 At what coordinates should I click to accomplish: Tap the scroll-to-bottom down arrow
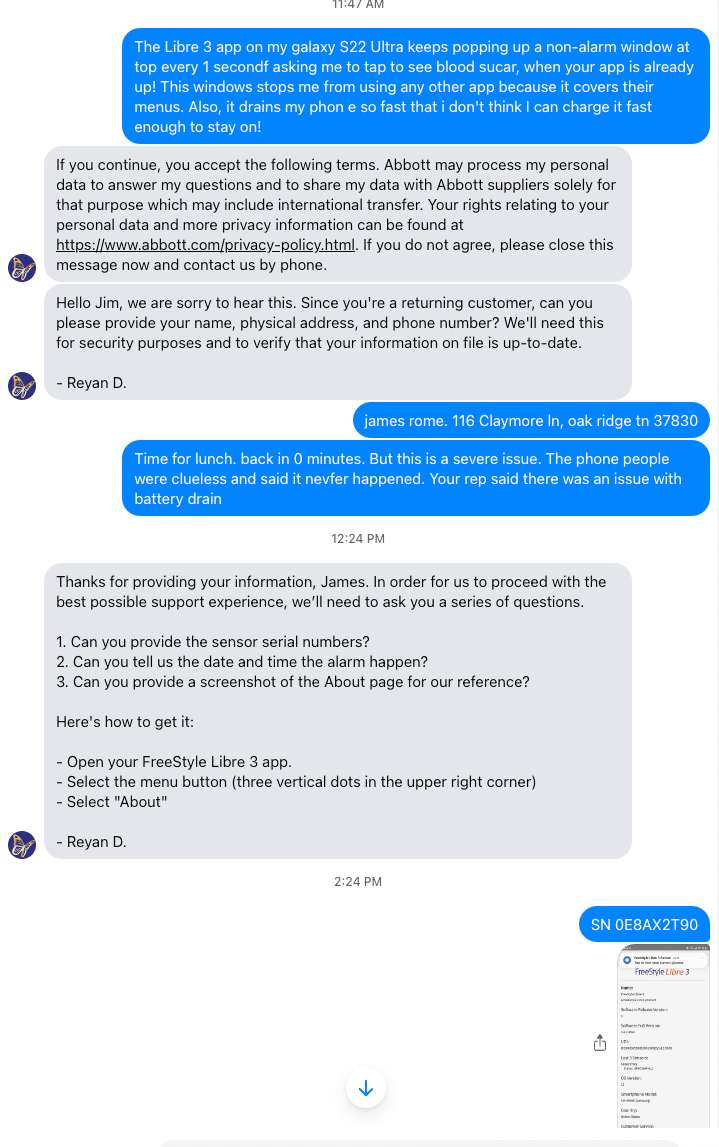coord(366,1088)
